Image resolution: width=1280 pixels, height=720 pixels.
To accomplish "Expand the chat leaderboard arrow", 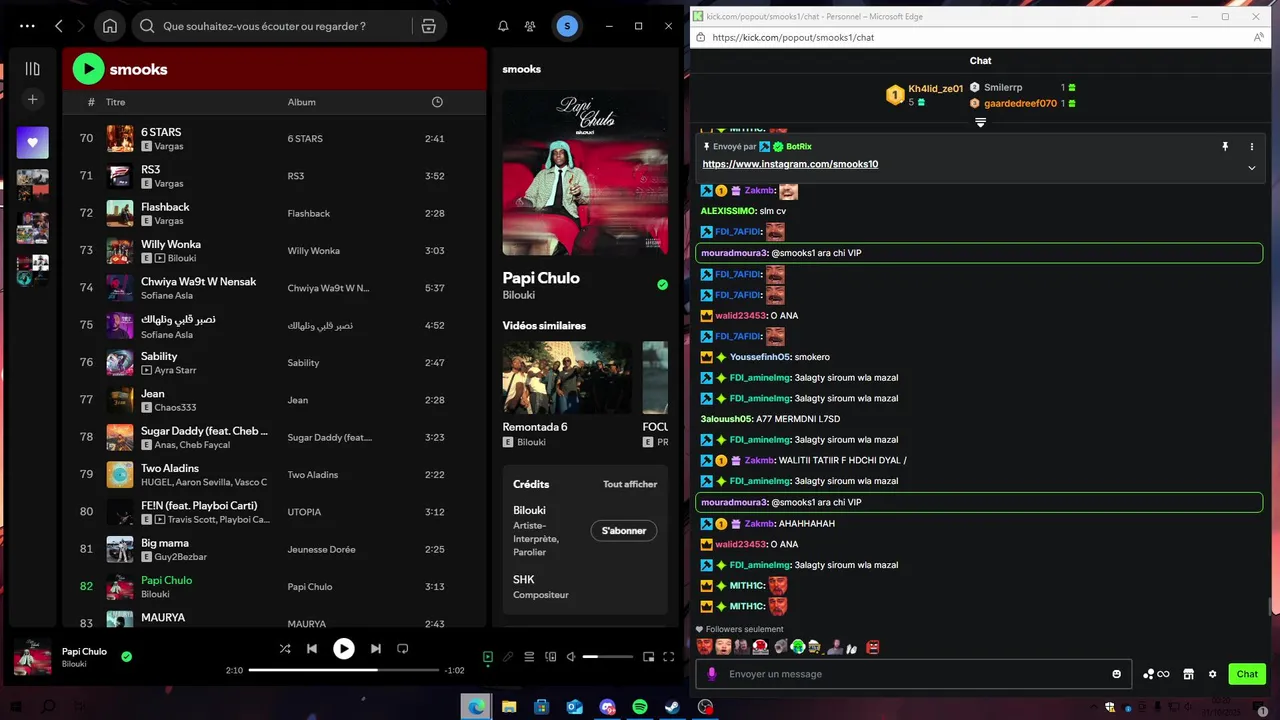I will [x=980, y=122].
